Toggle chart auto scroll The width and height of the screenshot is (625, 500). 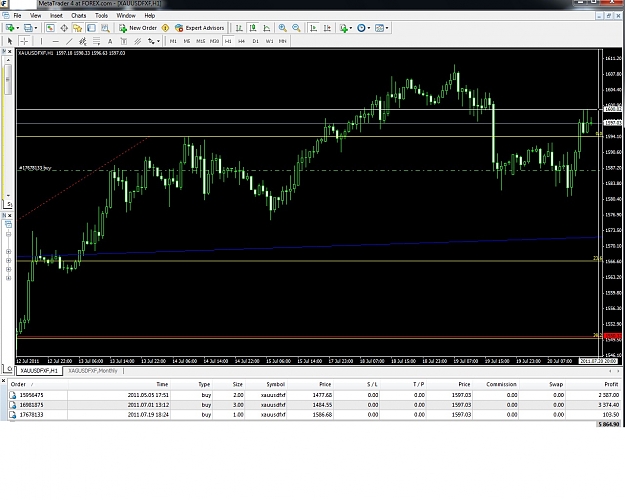(314, 28)
